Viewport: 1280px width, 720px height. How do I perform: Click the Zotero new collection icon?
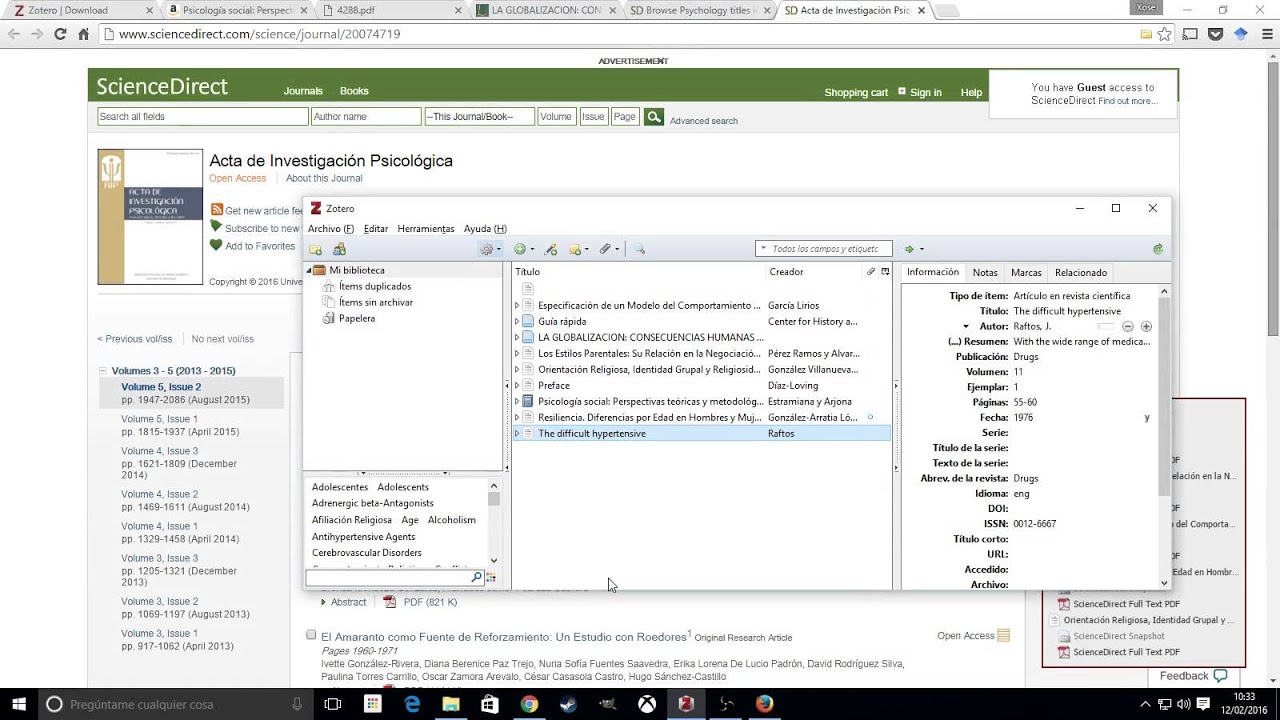315,249
